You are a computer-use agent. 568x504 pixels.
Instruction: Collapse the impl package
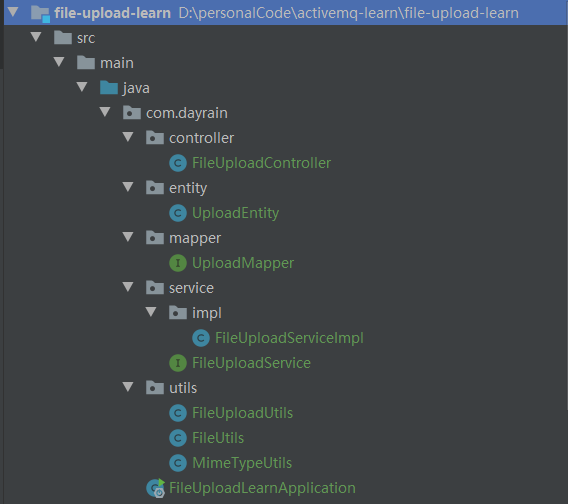click(x=151, y=312)
